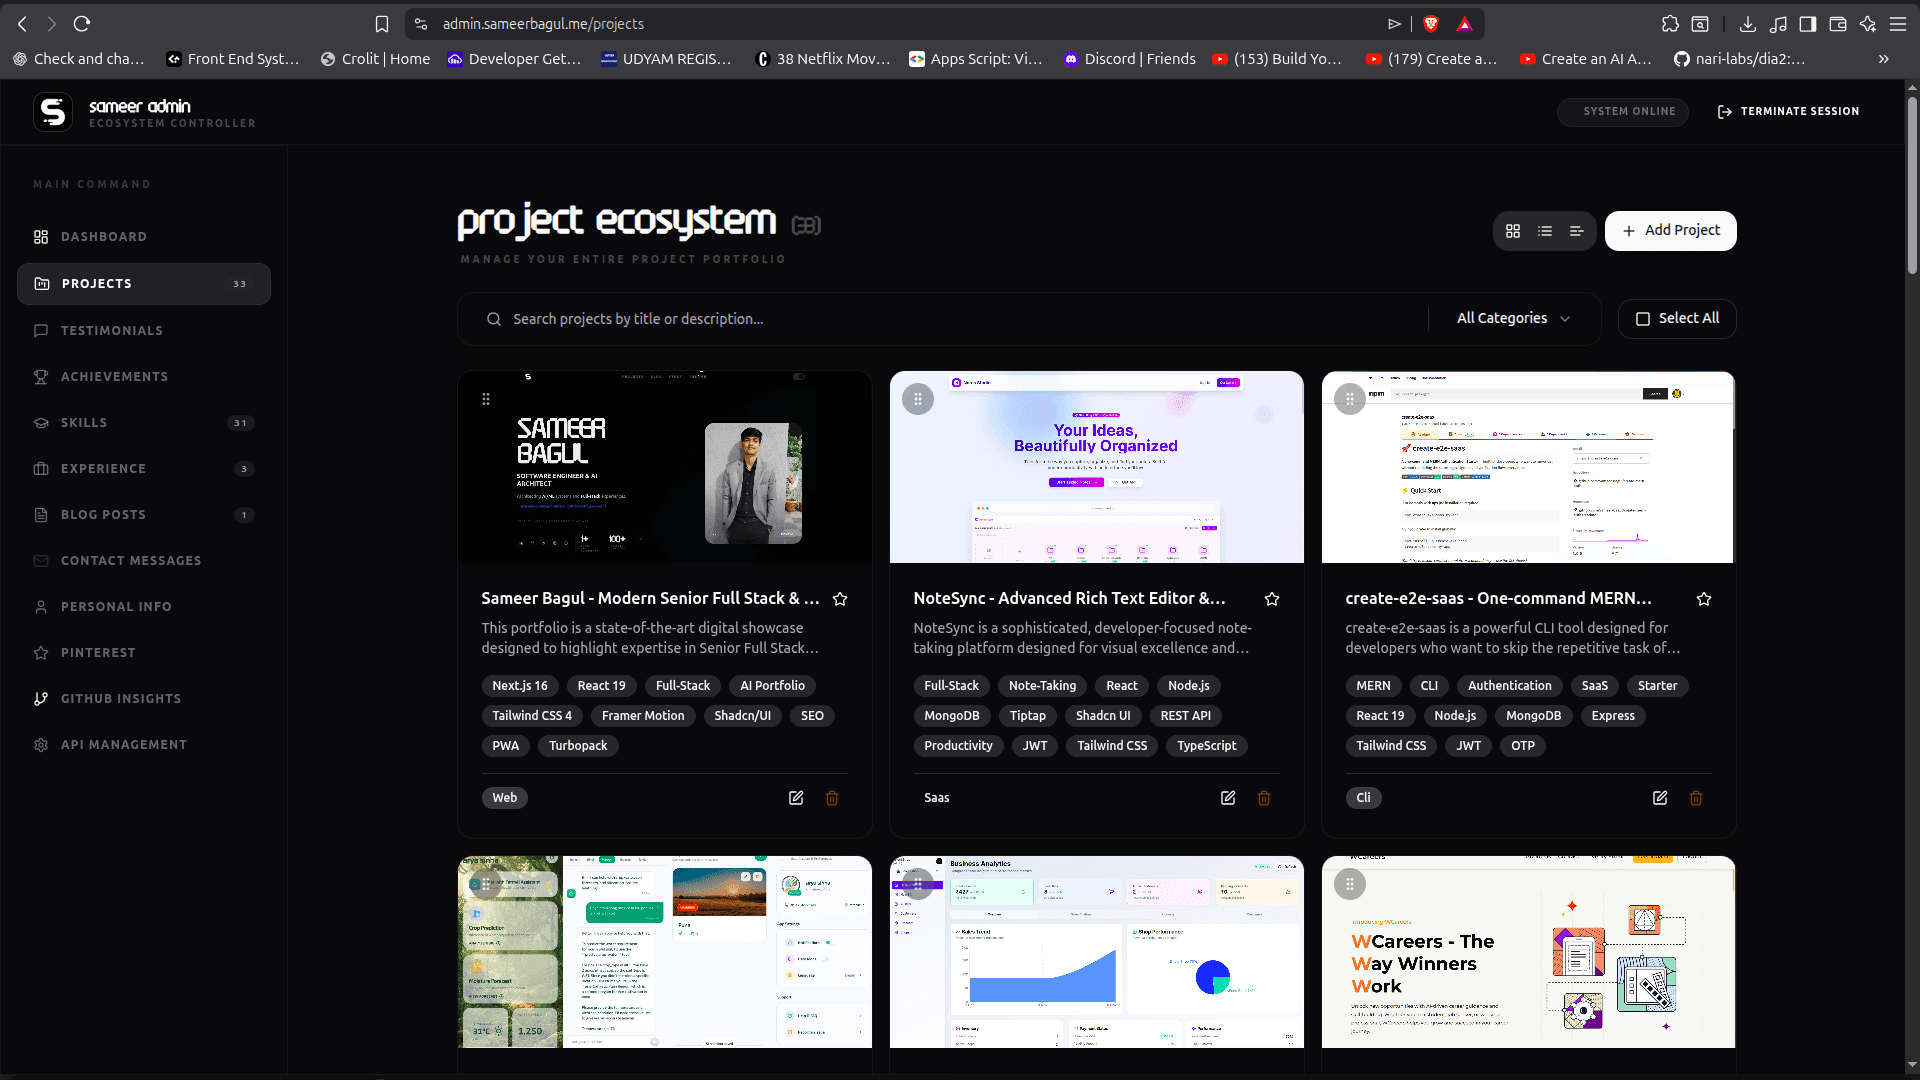Open Testimonials from the sidebar

pos(111,330)
